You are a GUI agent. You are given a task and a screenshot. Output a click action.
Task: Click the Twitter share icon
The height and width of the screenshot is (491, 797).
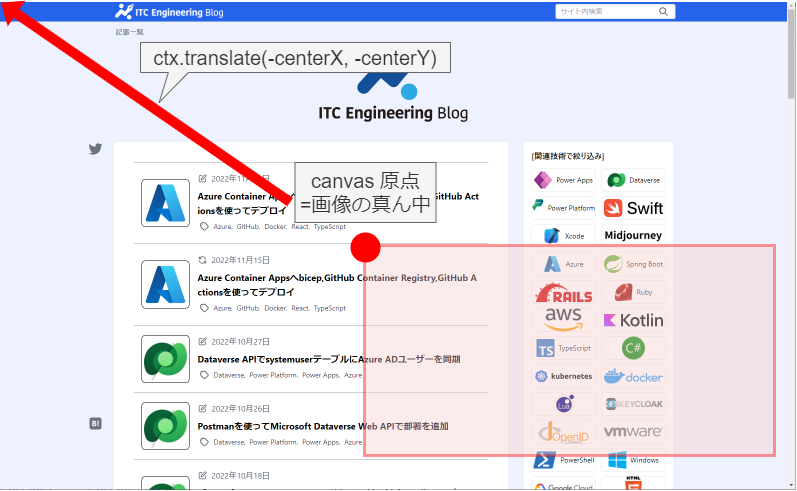click(x=95, y=149)
